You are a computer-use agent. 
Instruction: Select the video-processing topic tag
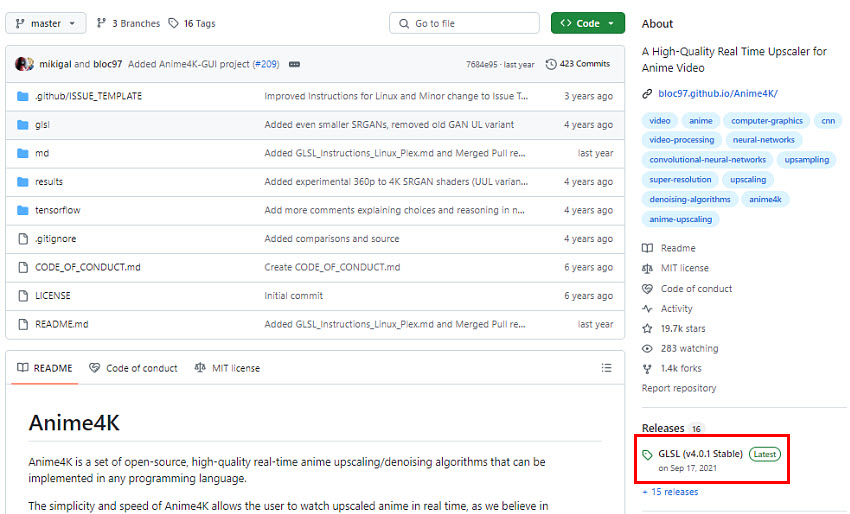pyautogui.click(x=682, y=140)
